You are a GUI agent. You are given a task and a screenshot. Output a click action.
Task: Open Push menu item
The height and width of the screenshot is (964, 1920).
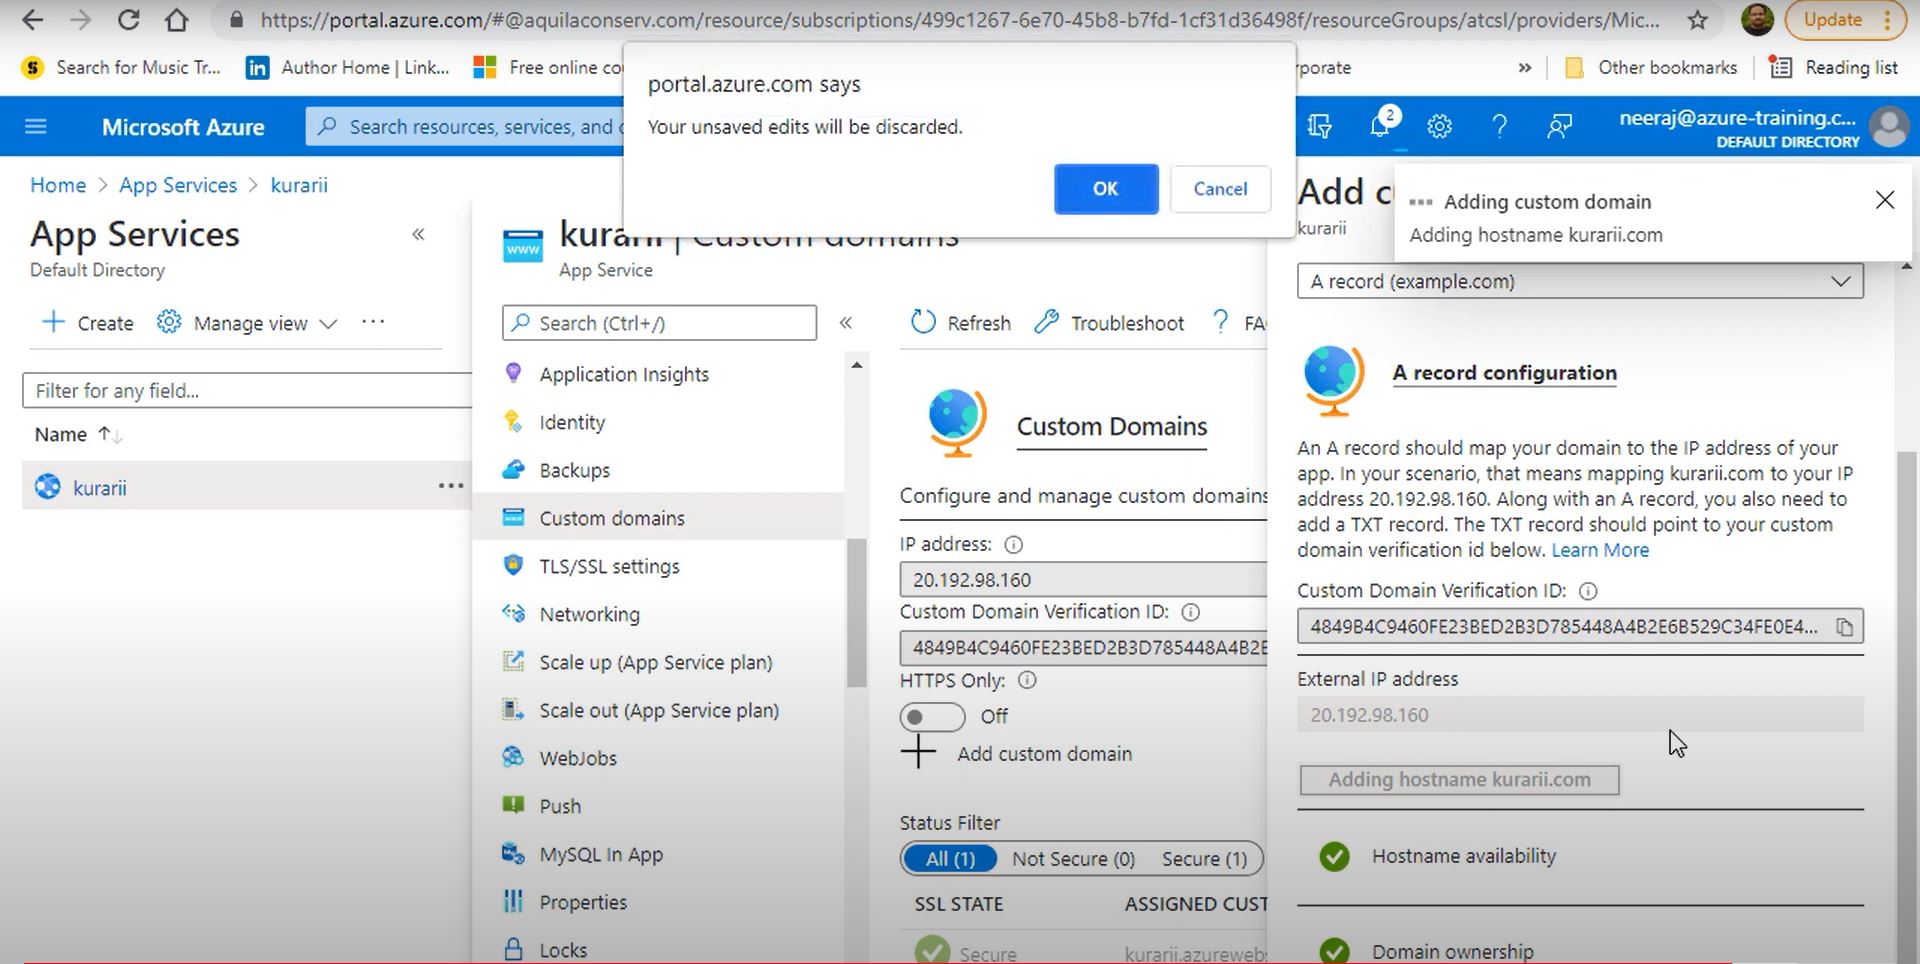559,806
